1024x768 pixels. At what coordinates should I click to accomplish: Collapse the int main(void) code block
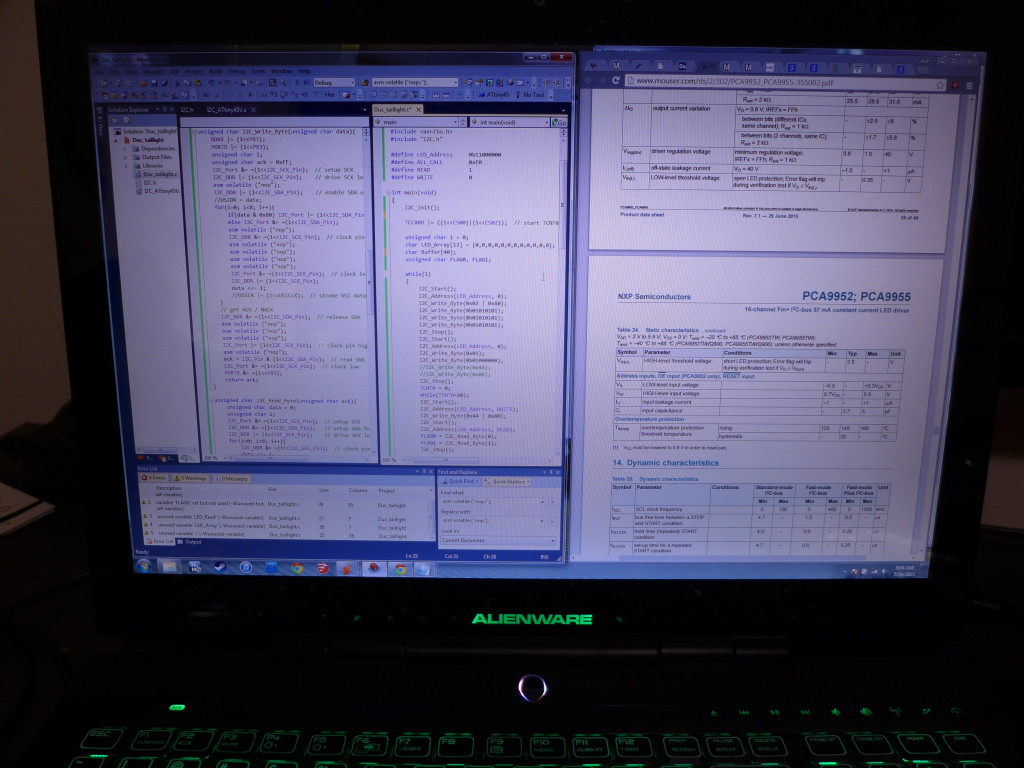point(389,193)
